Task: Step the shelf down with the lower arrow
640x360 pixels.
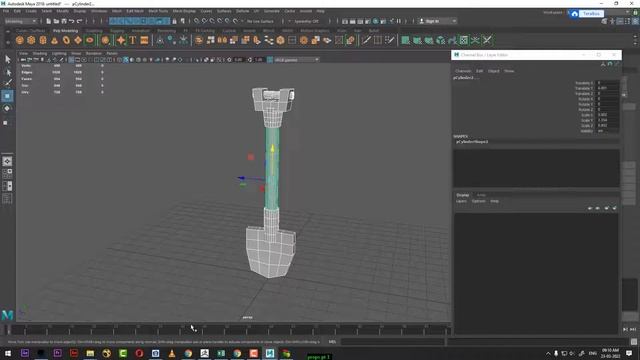Action: tap(636, 44)
